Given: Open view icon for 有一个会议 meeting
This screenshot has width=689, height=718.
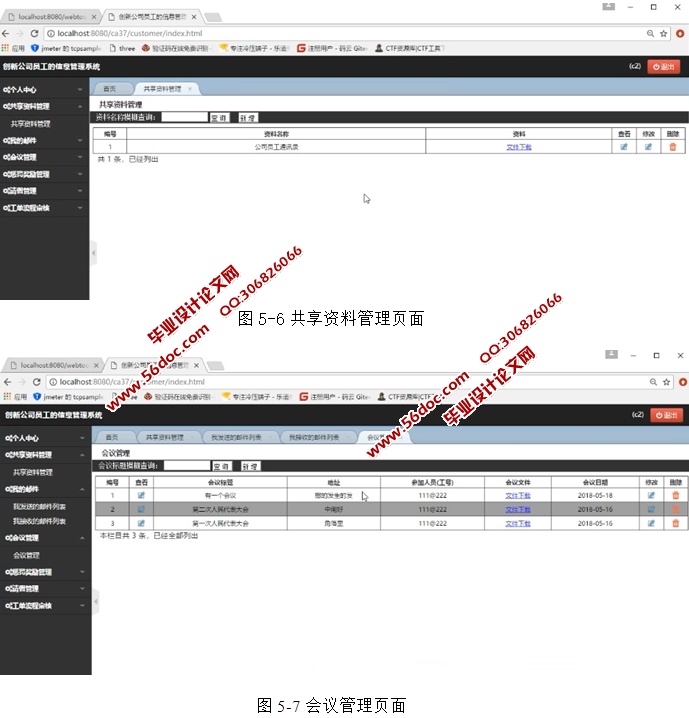Looking at the screenshot, I should click(141, 495).
